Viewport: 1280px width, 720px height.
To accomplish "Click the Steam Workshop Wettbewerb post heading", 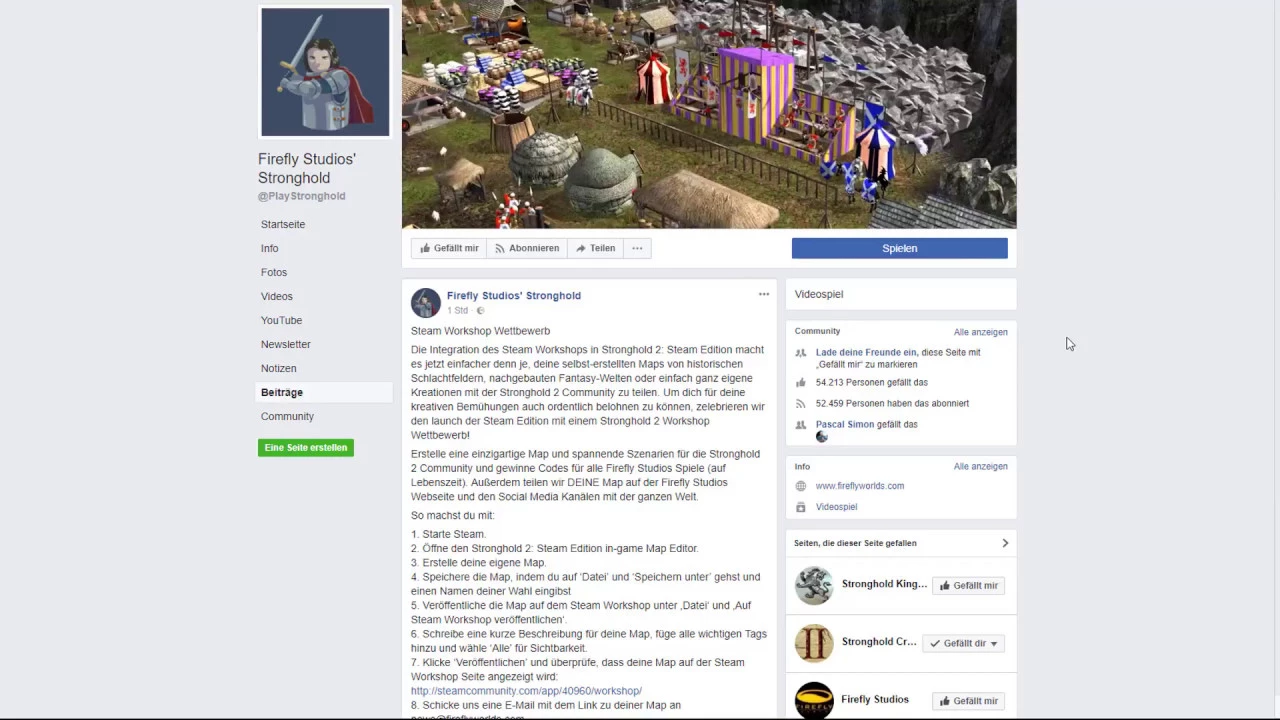I will (x=480, y=331).
